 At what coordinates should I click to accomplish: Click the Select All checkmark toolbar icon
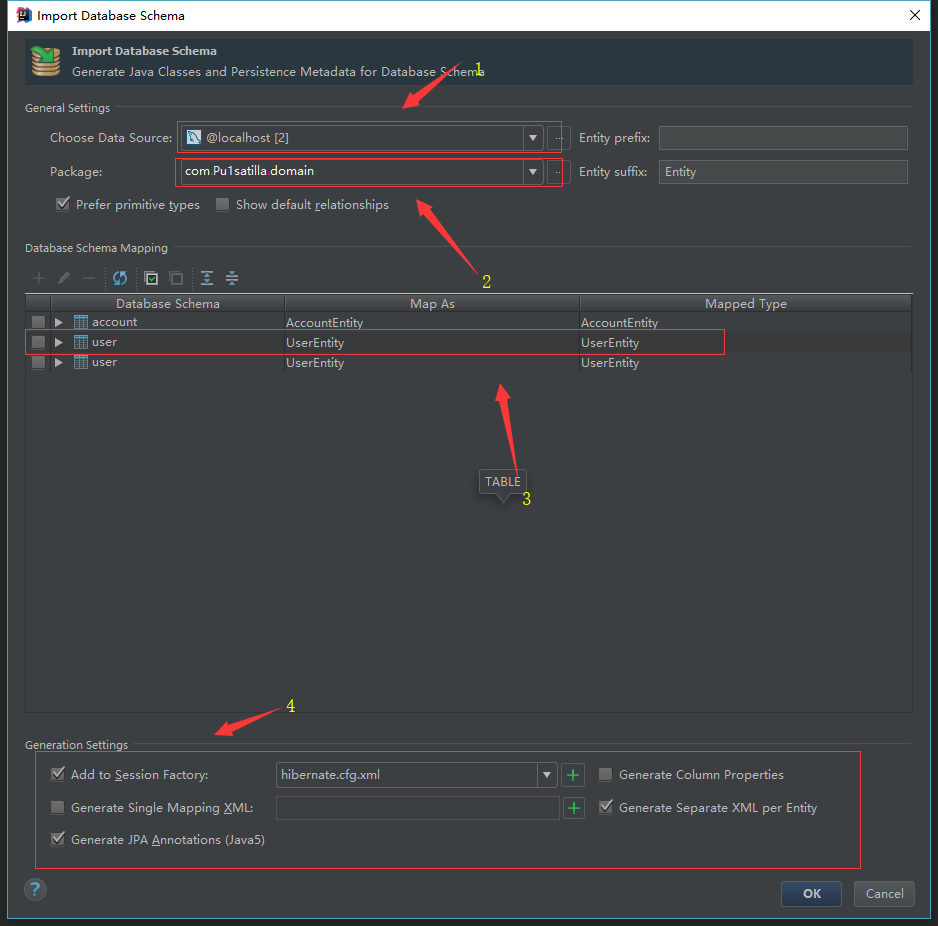[151, 279]
